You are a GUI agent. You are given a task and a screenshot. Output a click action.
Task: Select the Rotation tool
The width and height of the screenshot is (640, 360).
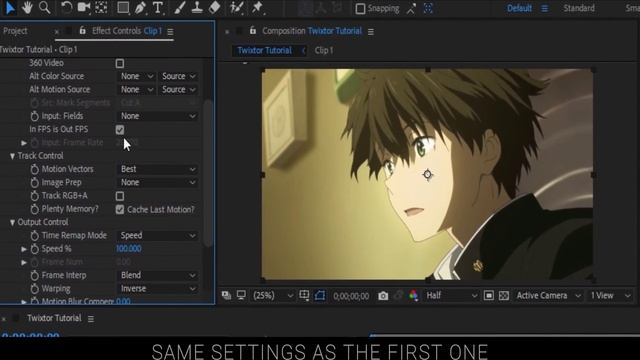coord(66,7)
